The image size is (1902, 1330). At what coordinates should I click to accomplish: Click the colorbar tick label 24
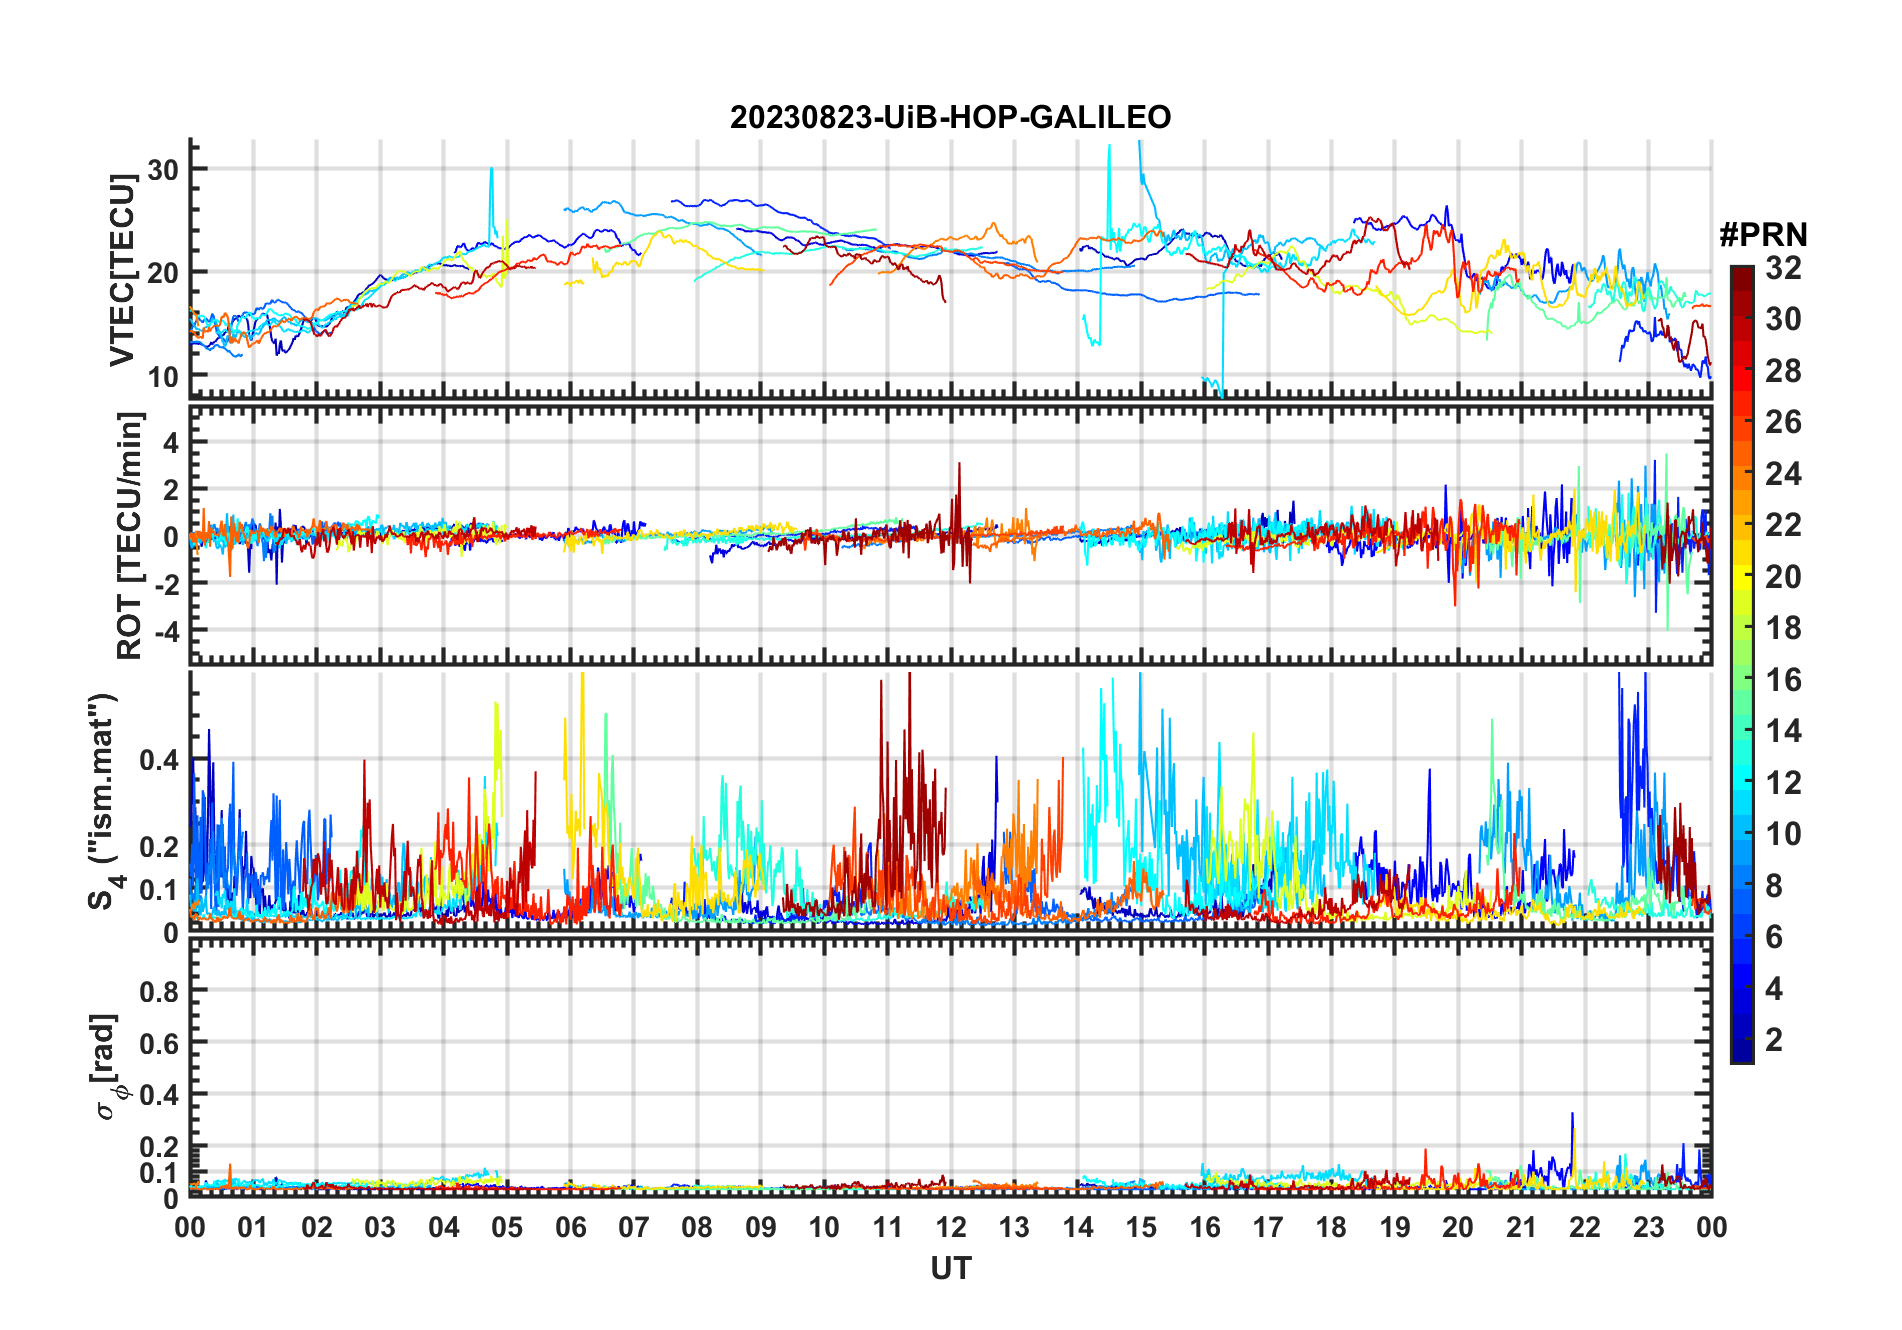[x=1783, y=474]
